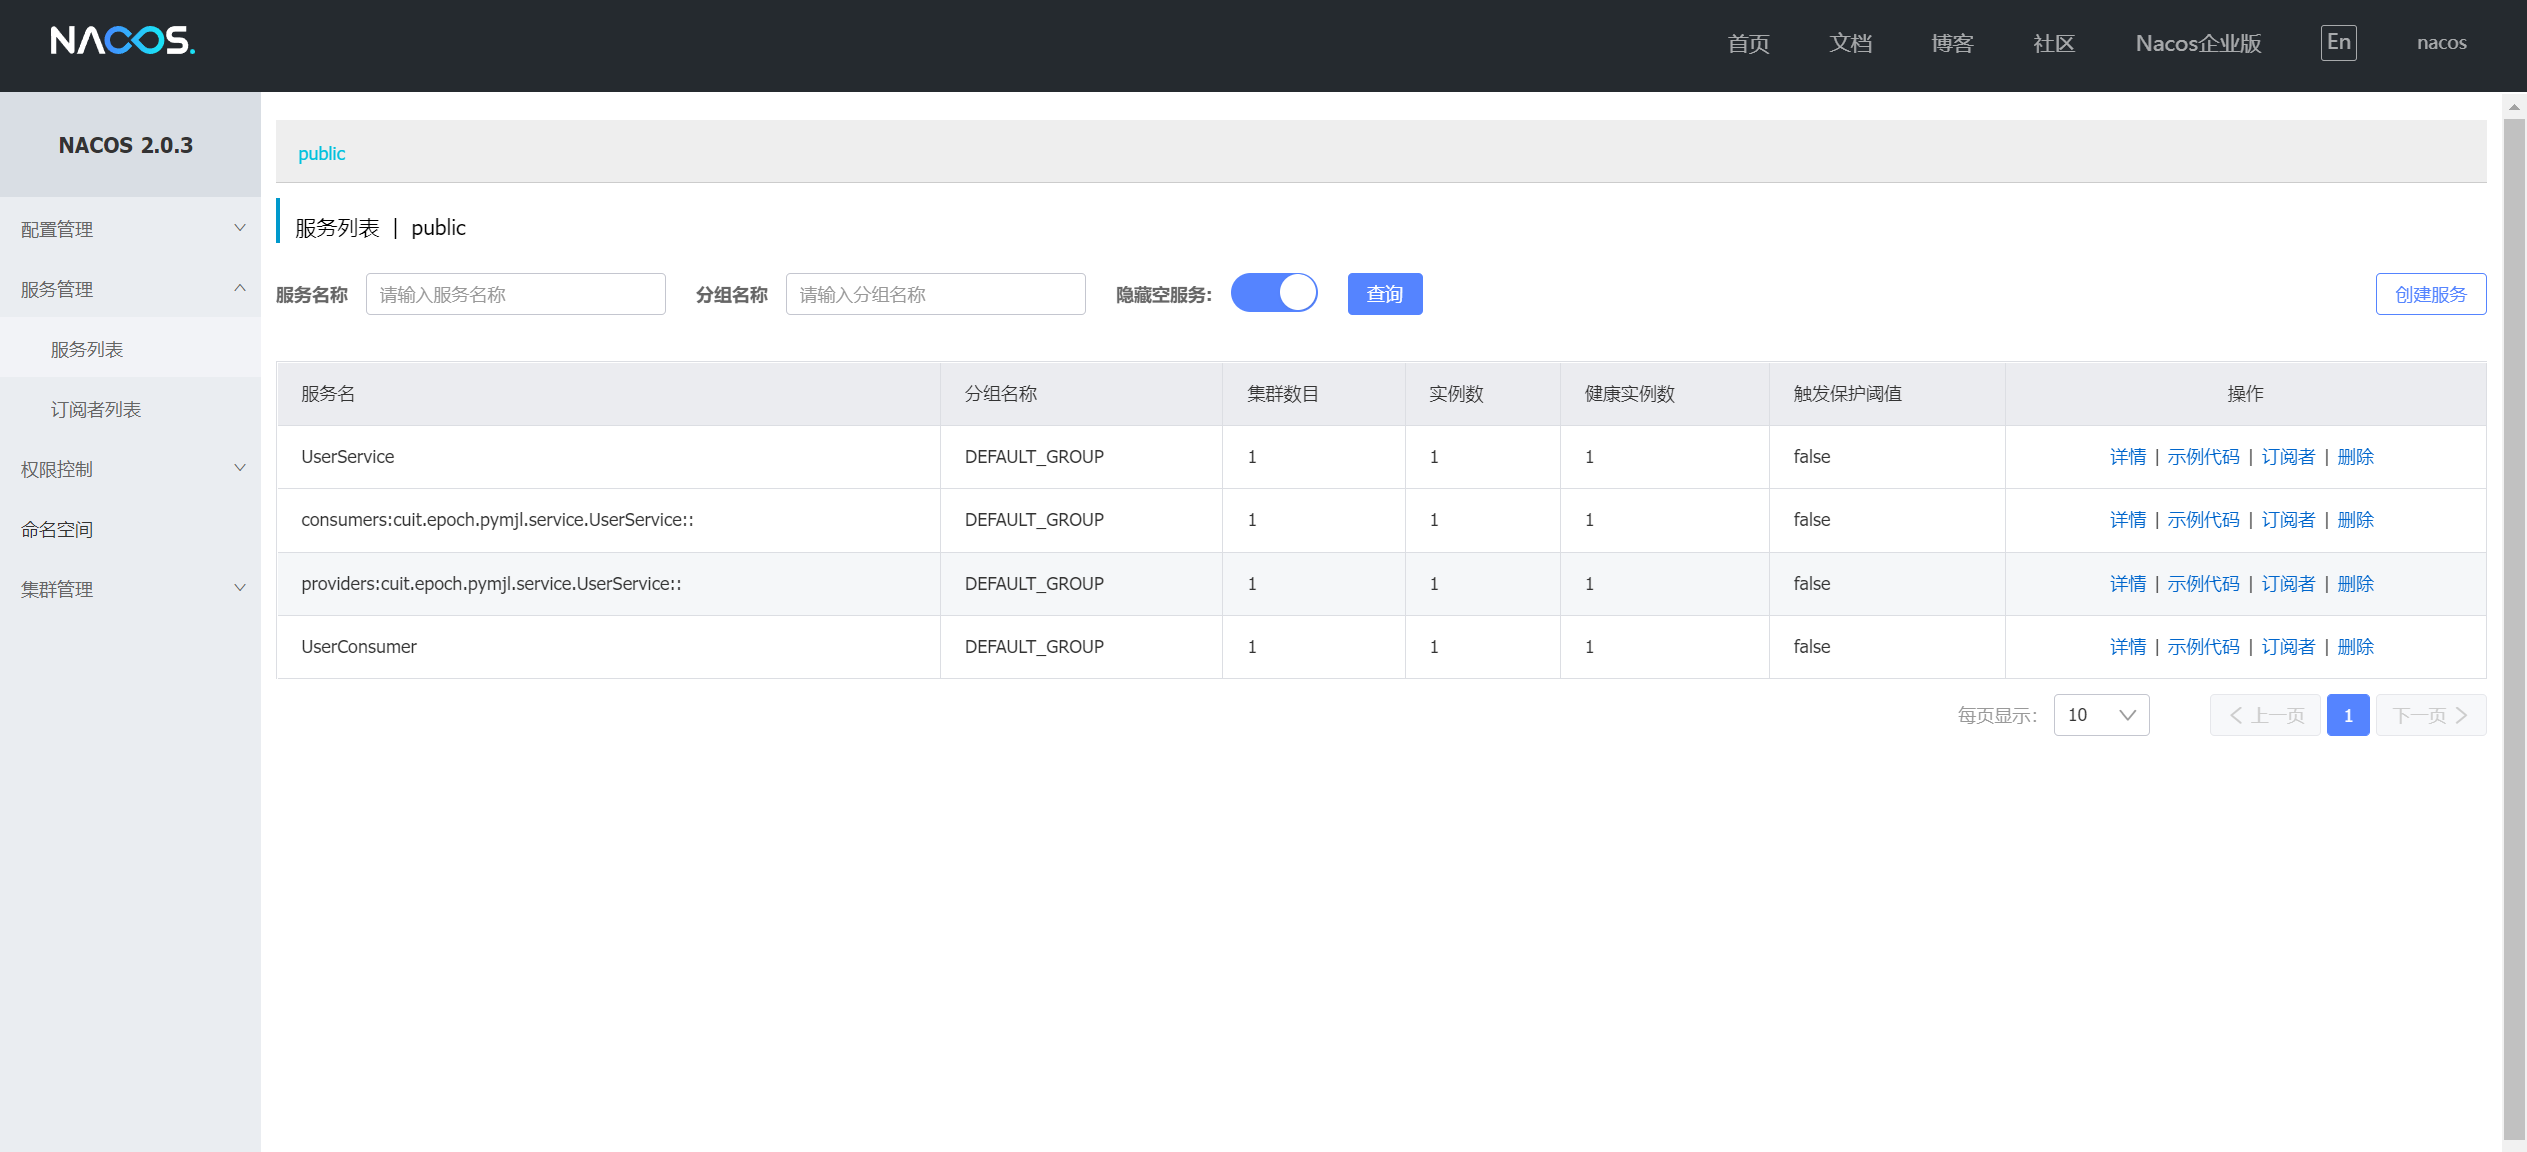Expand the 集群管理 menu
2527x1152 pixels.
point(130,589)
